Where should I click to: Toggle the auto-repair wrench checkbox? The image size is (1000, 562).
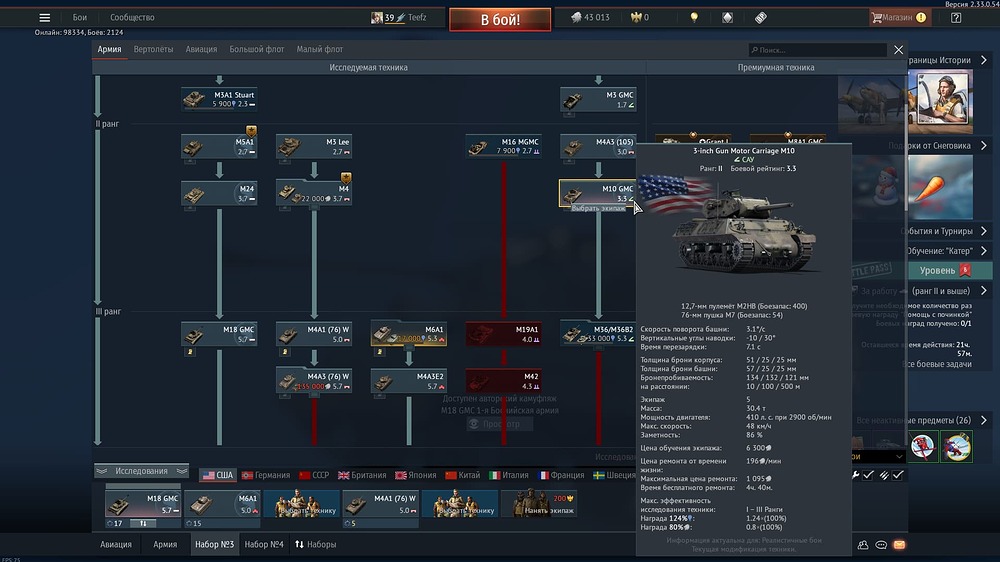868,475
